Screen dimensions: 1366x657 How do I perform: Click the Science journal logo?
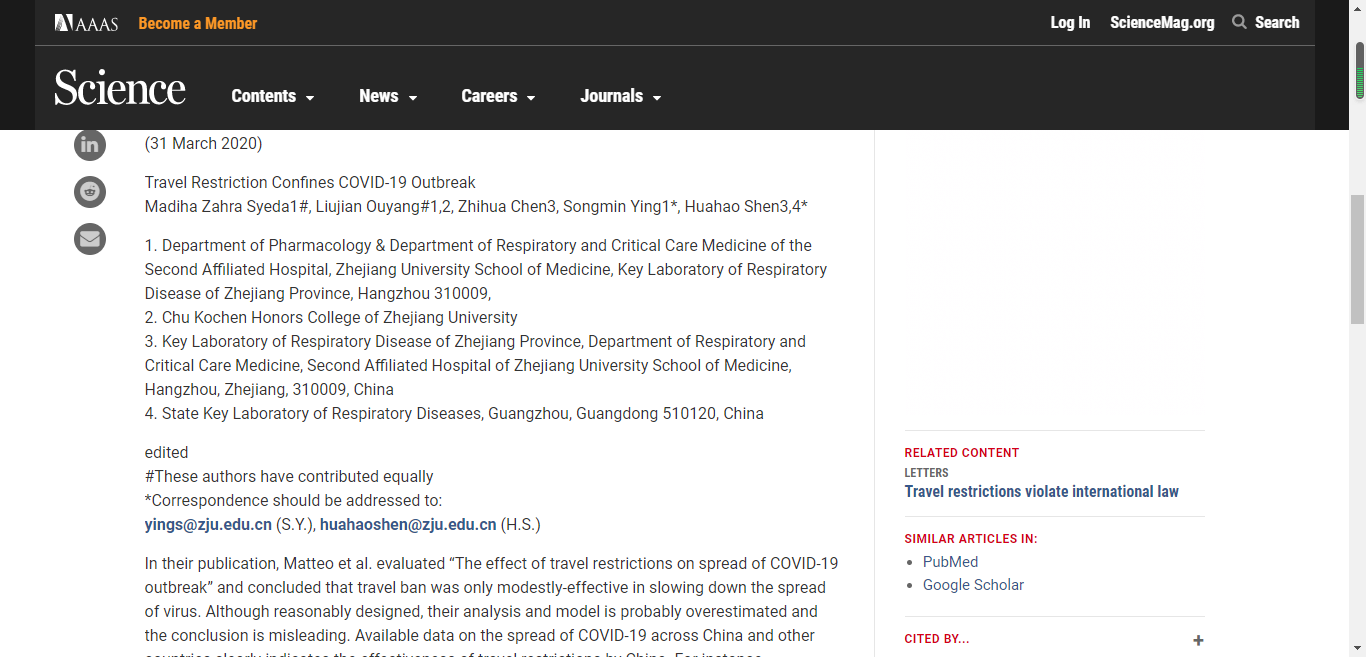[120, 89]
